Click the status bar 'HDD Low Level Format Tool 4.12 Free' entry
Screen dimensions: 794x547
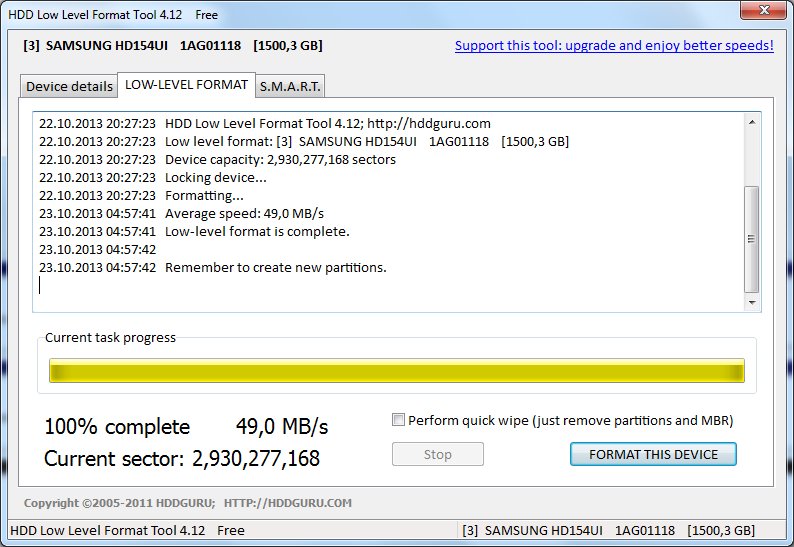(127, 530)
